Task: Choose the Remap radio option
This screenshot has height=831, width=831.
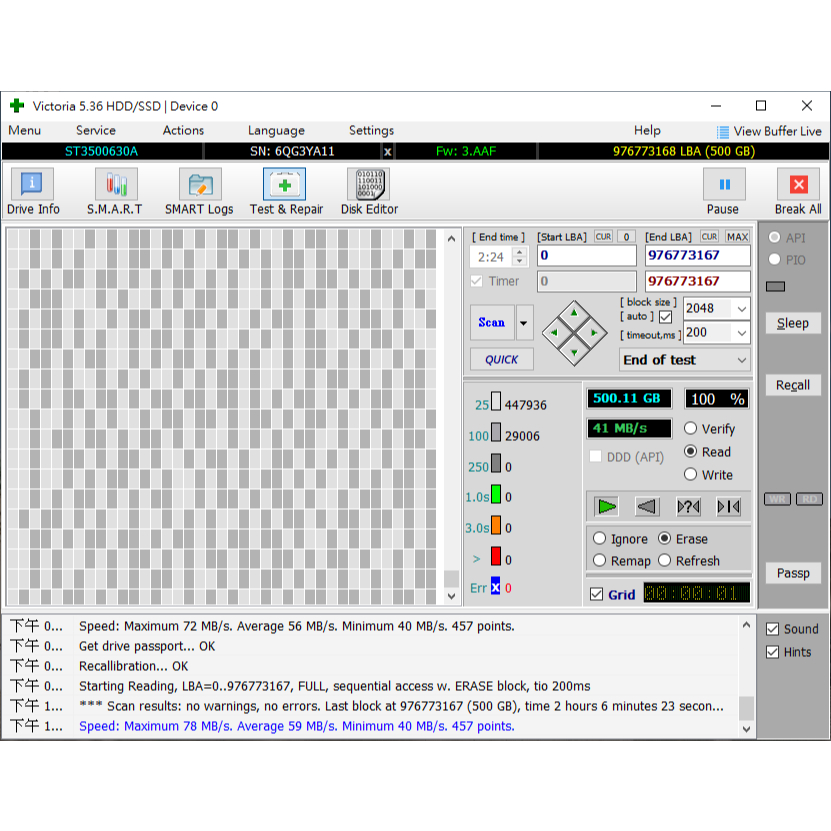Action: 600,561
